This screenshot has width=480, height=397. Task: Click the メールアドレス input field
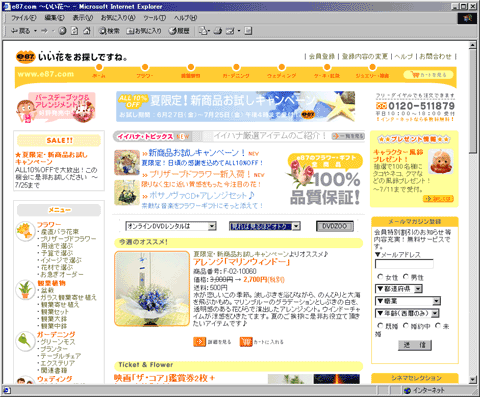pos(404,264)
